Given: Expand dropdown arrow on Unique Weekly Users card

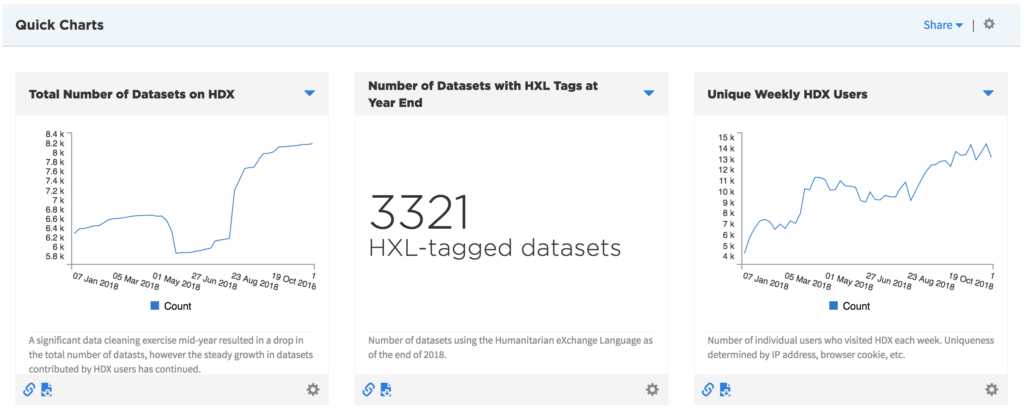Looking at the screenshot, I should click(x=988, y=93).
